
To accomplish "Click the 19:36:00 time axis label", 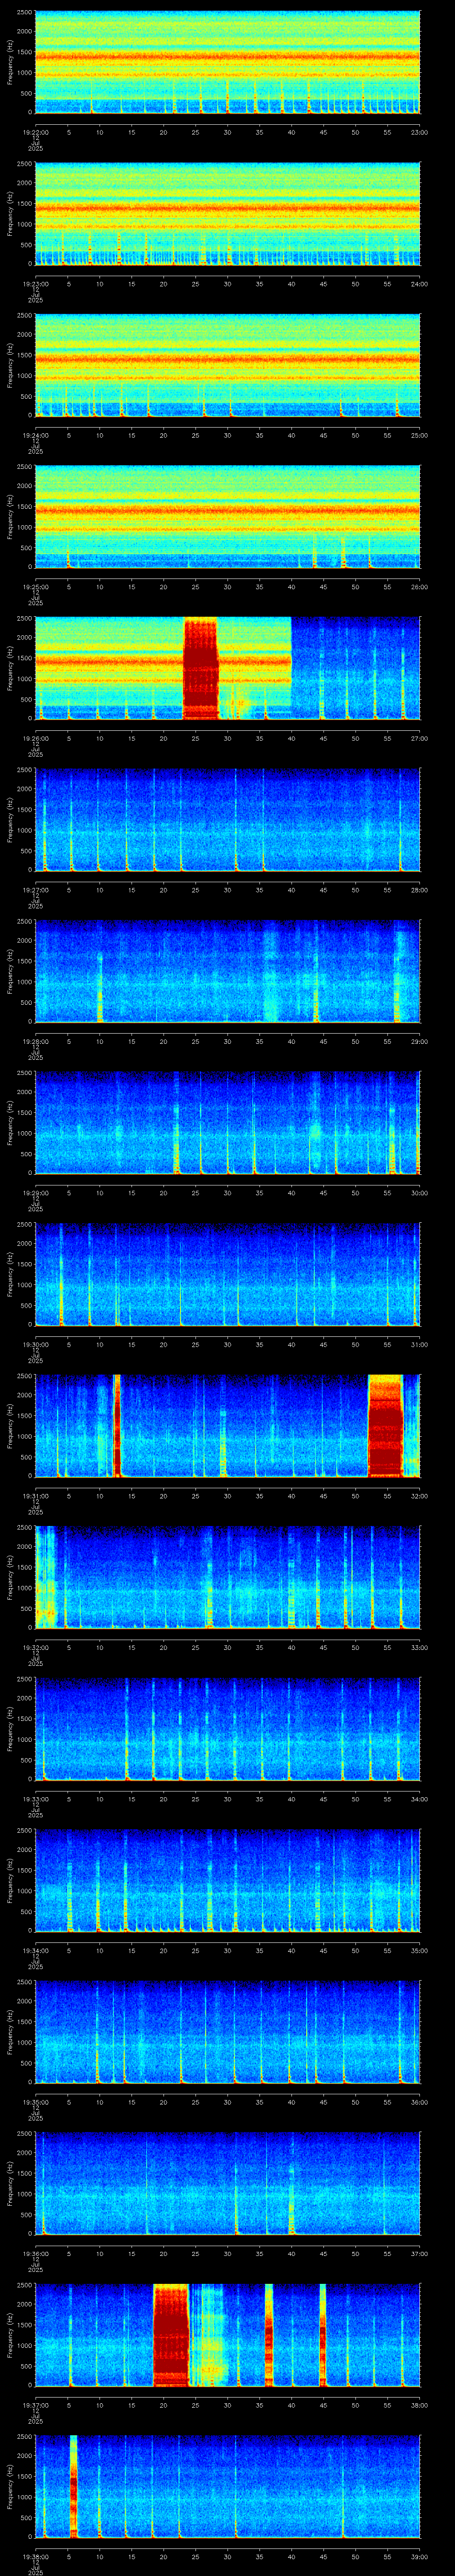I will coord(35,2253).
